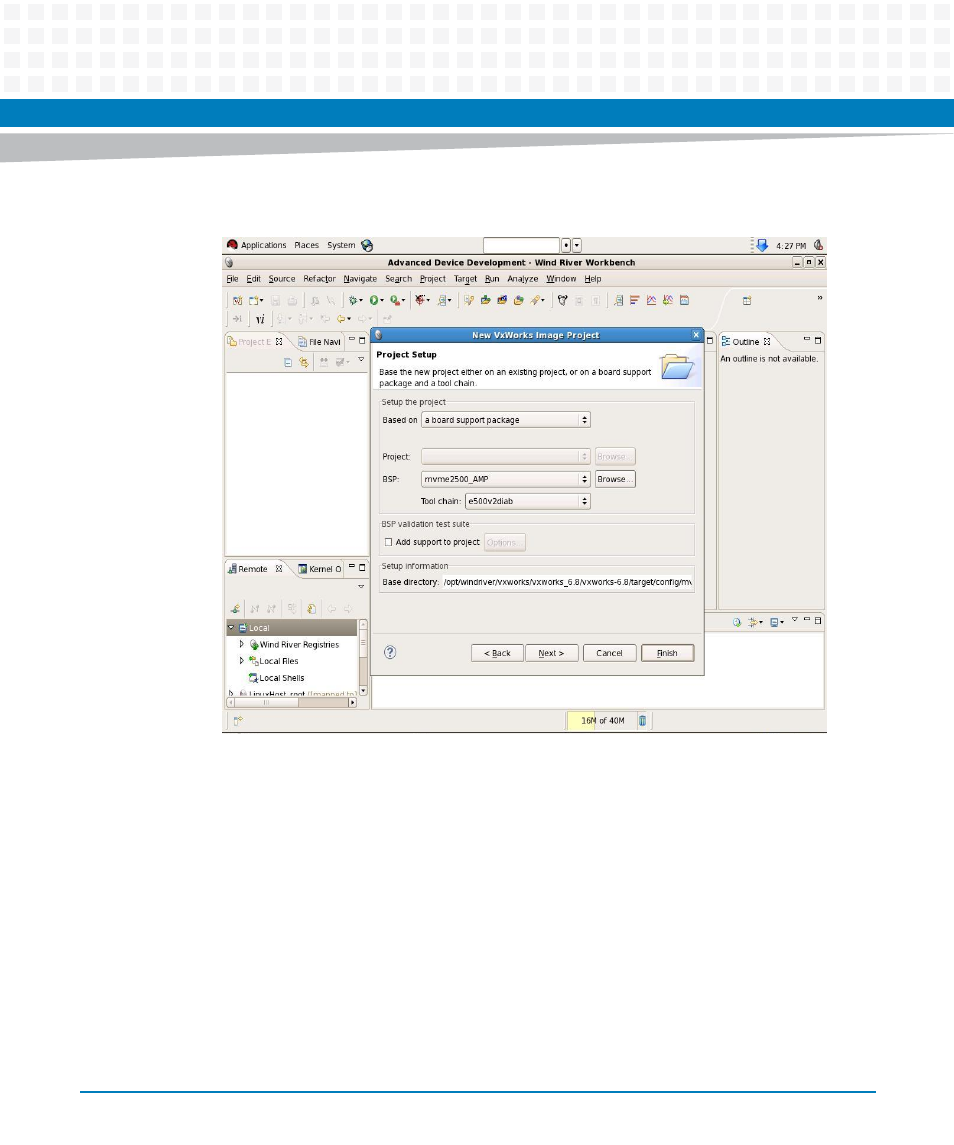Open the web browser launcher in top panel
Screen dimensions: 954x1145
pyautogui.click(x=367, y=245)
